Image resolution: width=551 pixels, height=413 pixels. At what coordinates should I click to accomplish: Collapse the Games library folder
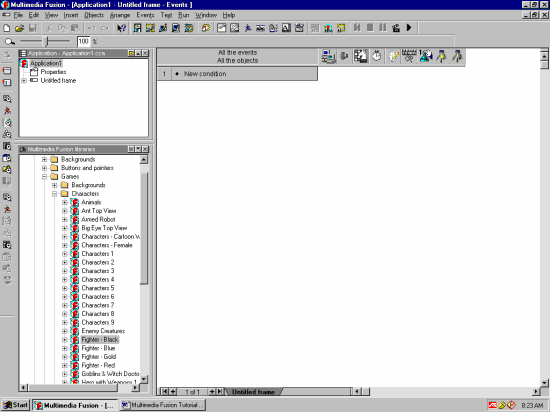[x=45, y=176]
